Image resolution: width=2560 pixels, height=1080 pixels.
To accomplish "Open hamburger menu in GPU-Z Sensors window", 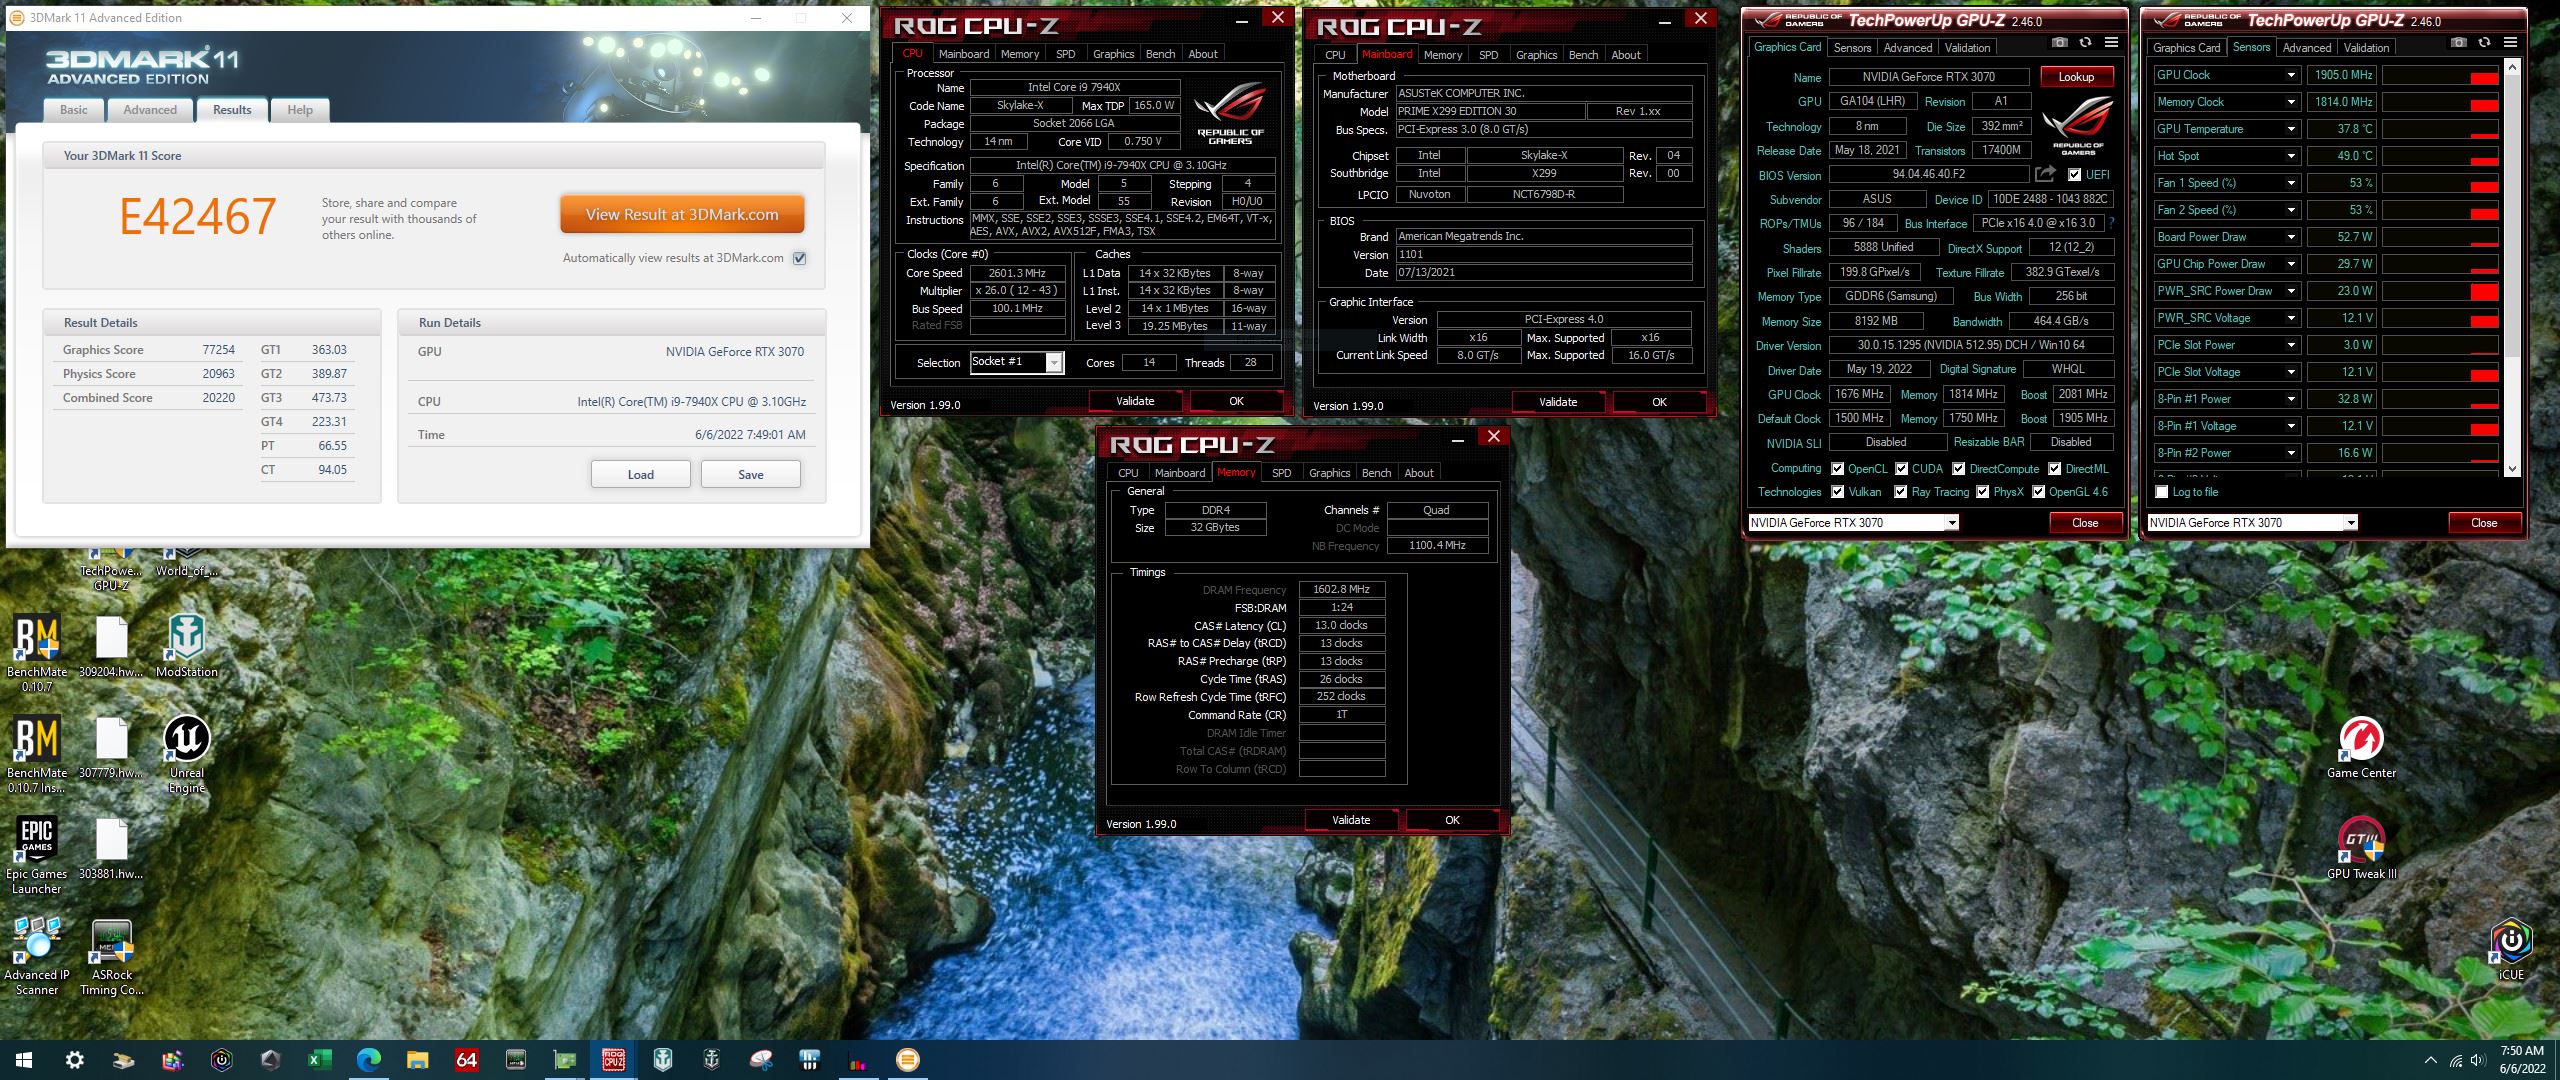I will (2510, 43).
